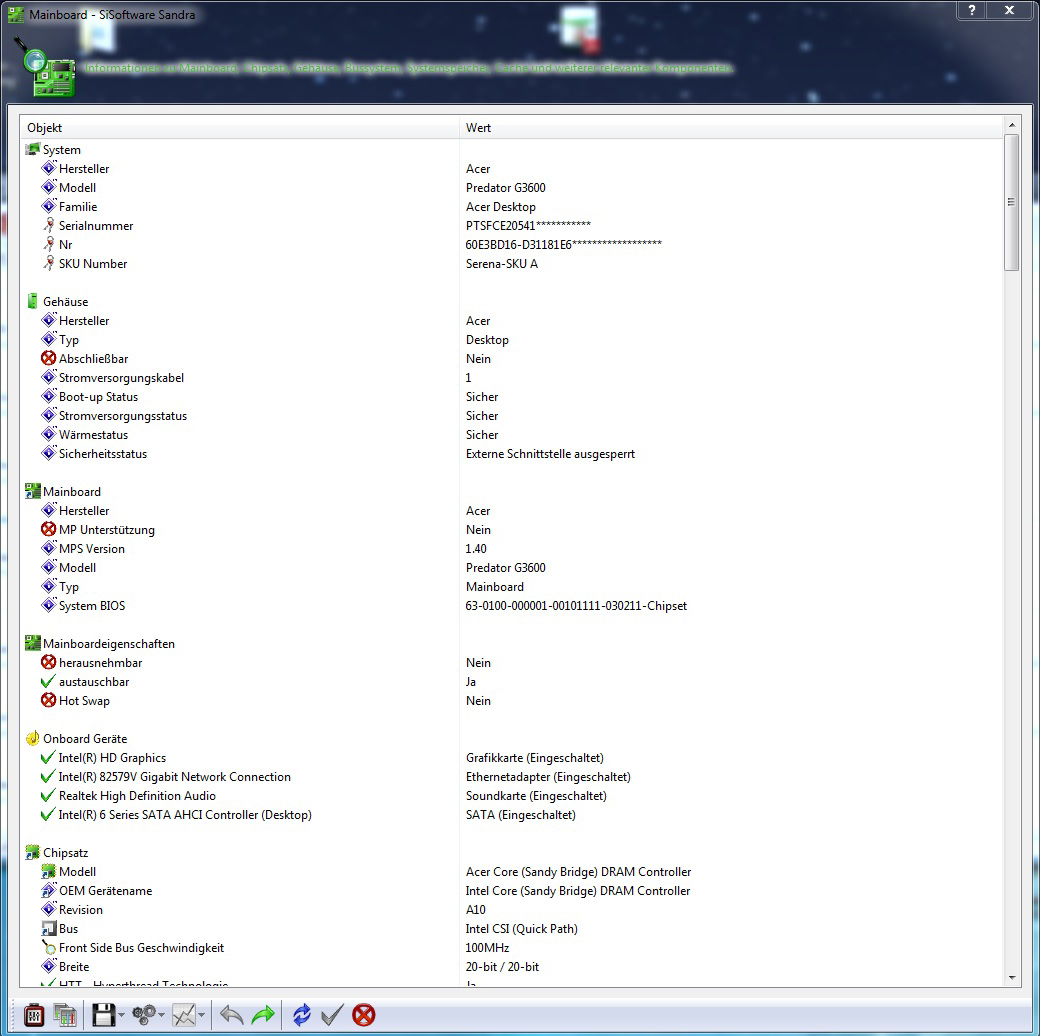Click the red X icon beside Abschließbar

pyautogui.click(x=48, y=358)
